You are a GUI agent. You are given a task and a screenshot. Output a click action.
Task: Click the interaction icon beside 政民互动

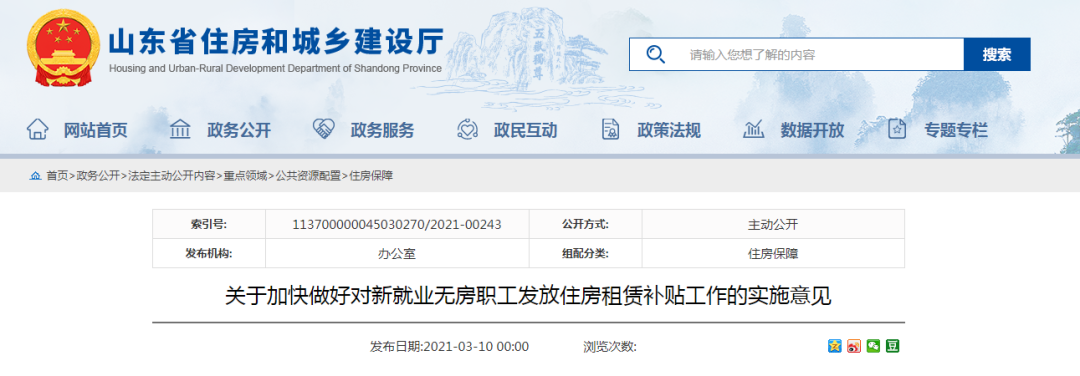(467, 129)
